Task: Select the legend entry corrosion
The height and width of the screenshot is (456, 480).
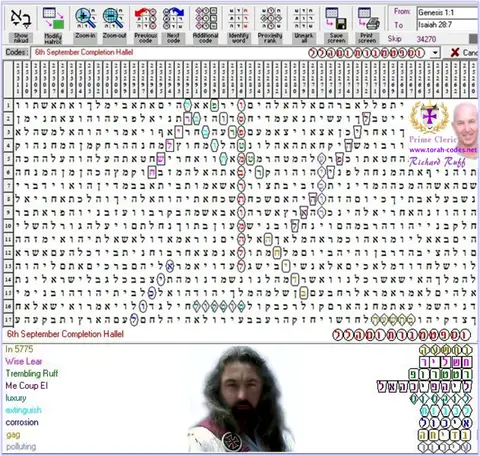Action: tap(22, 422)
